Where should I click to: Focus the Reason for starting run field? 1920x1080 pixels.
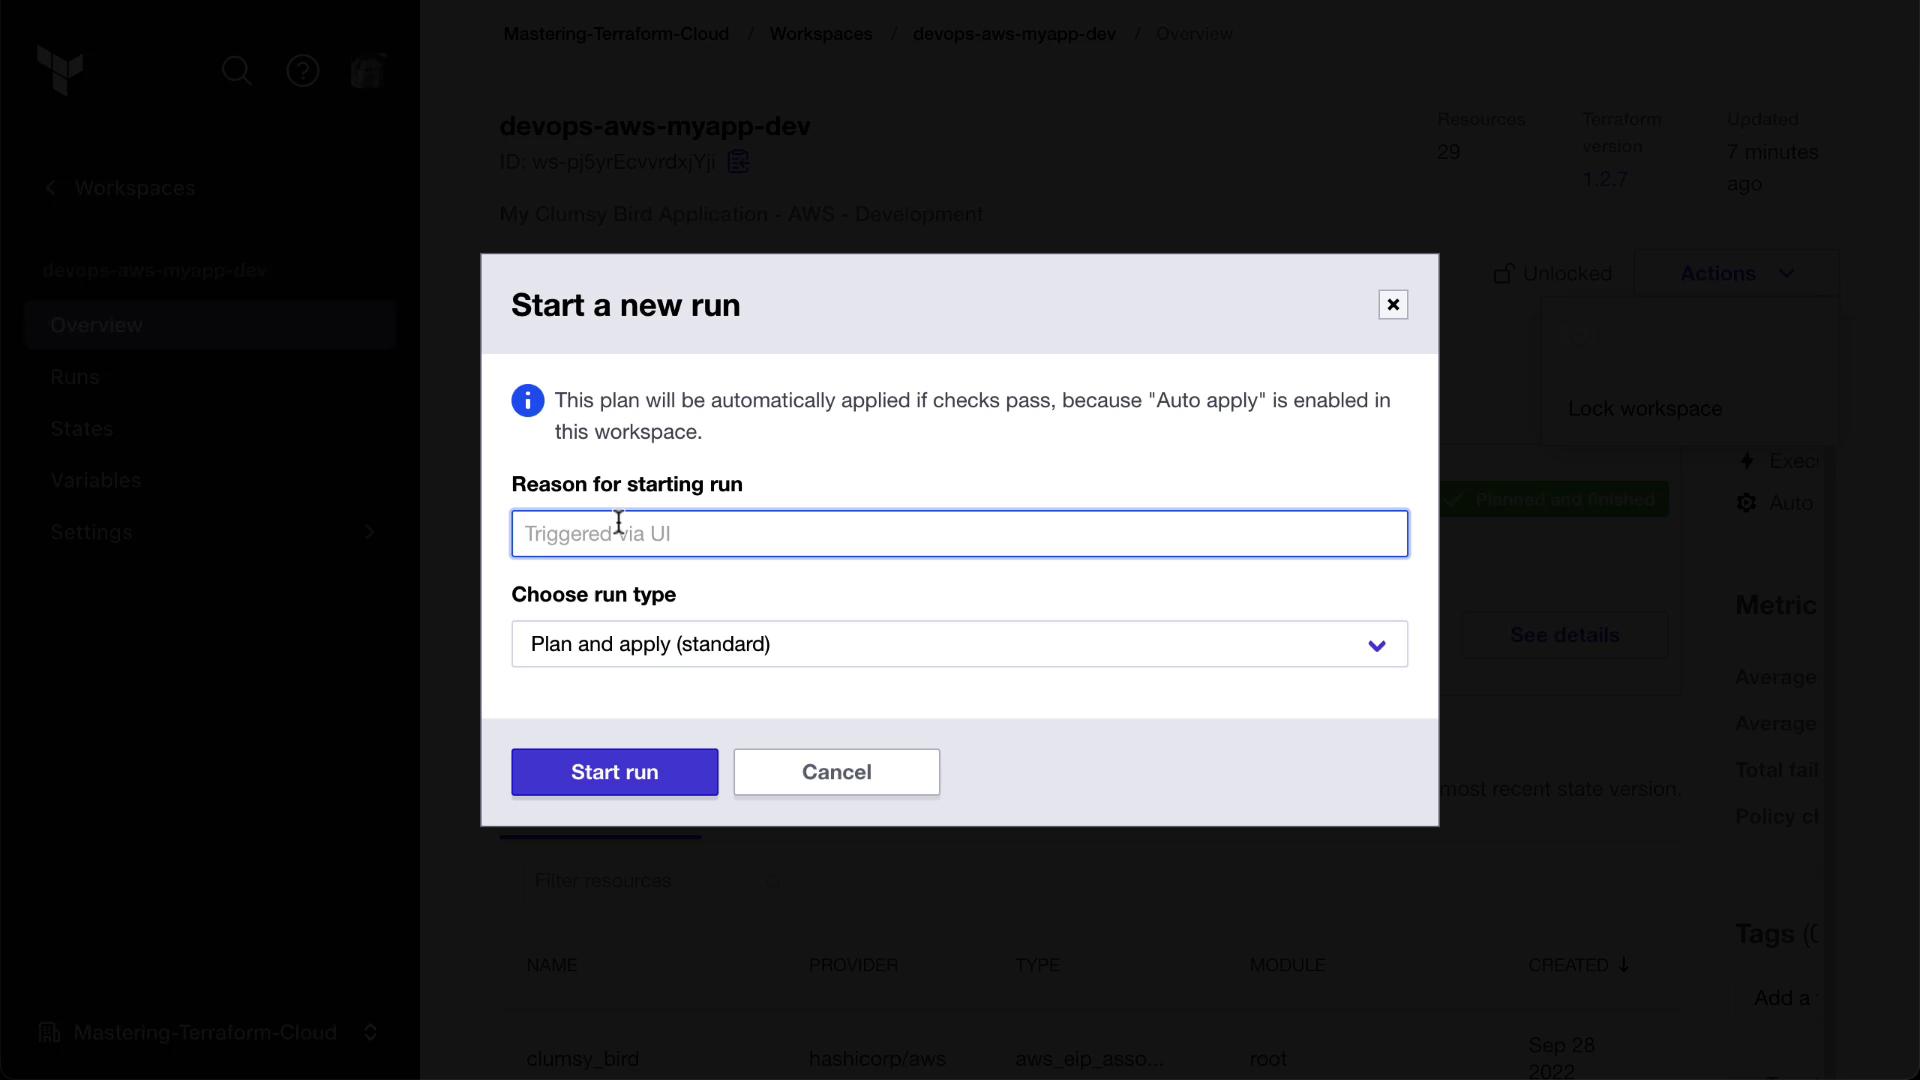point(959,534)
